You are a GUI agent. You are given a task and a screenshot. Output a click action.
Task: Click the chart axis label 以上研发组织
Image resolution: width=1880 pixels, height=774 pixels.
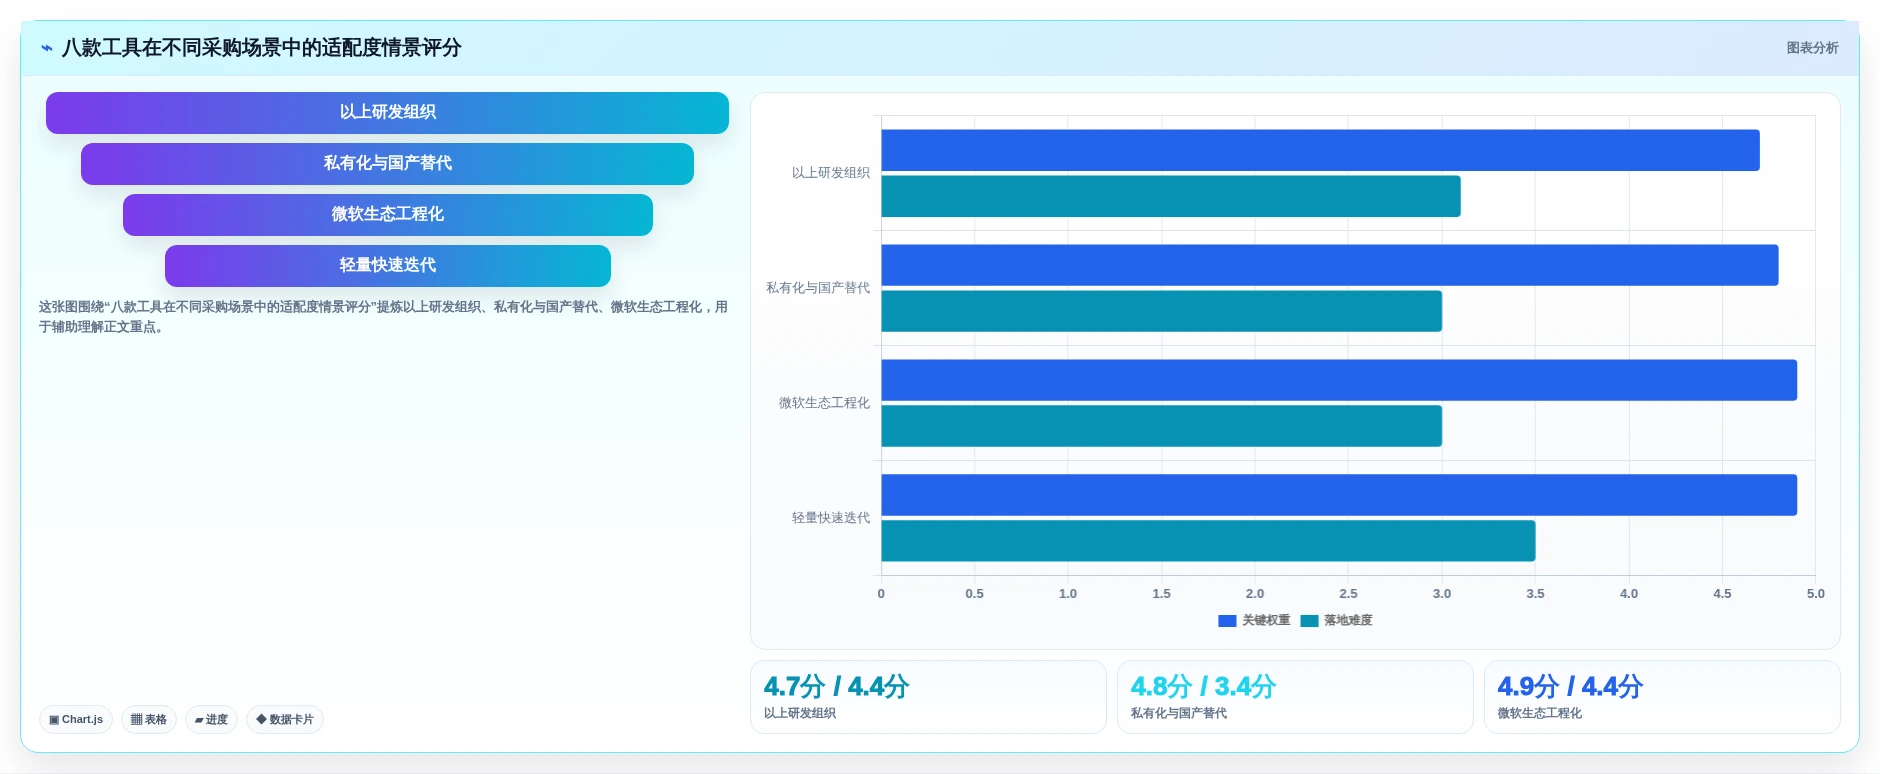[x=831, y=173]
